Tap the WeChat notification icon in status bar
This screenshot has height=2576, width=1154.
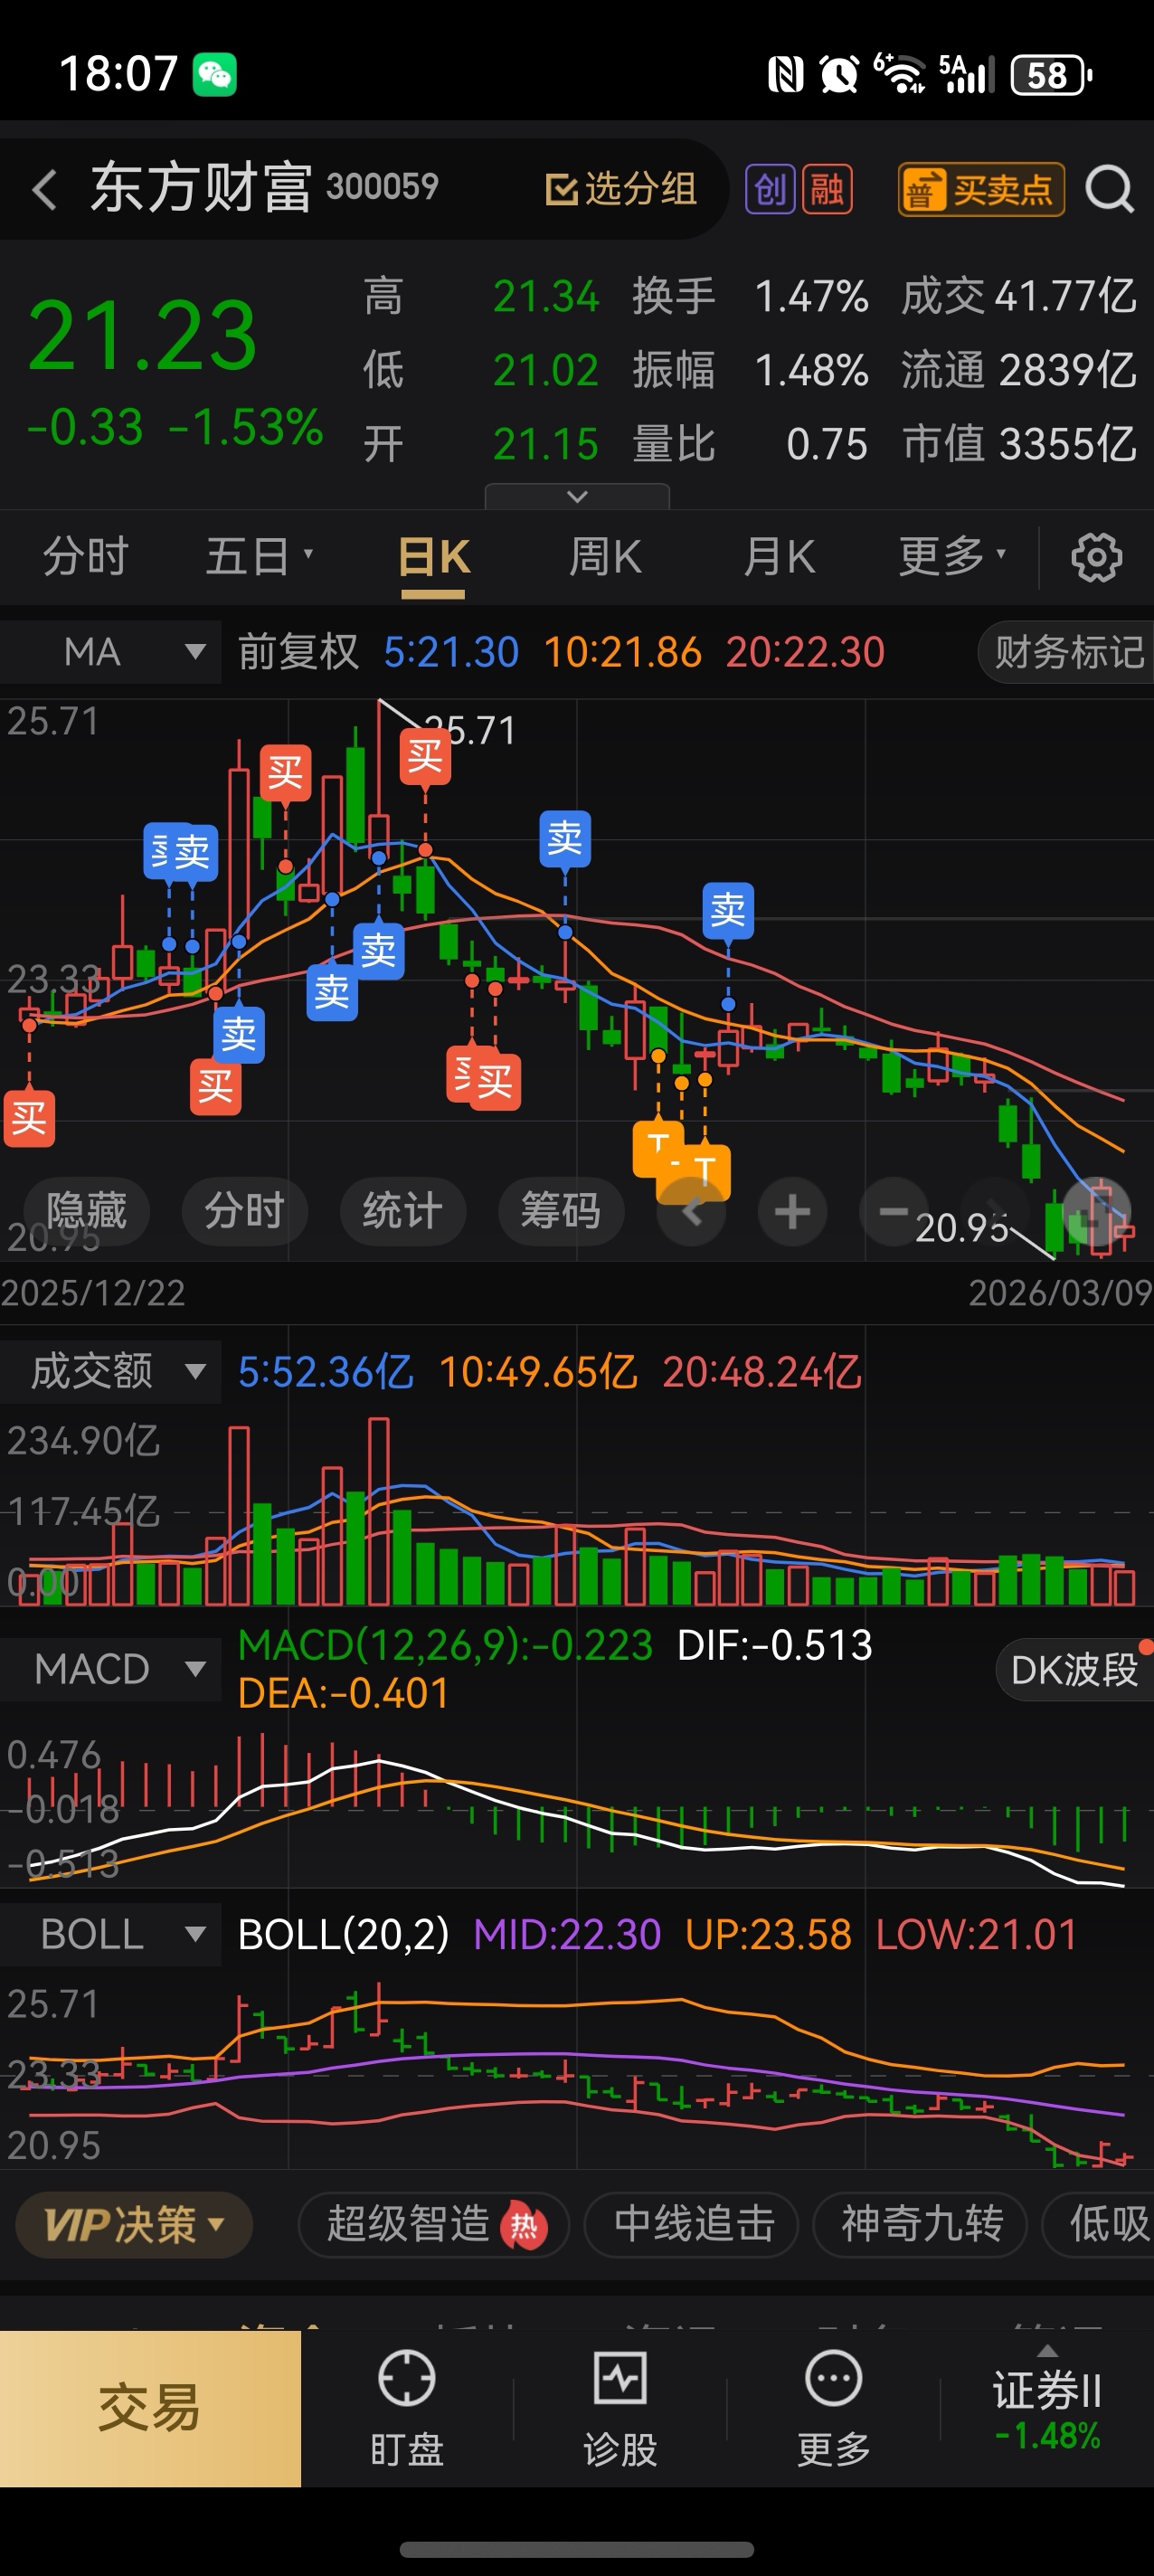pyautogui.click(x=214, y=75)
